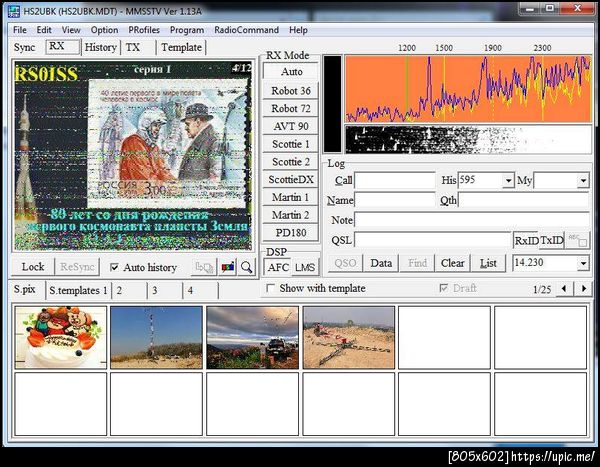
Task: Switch to the History tab
Action: 101,47
